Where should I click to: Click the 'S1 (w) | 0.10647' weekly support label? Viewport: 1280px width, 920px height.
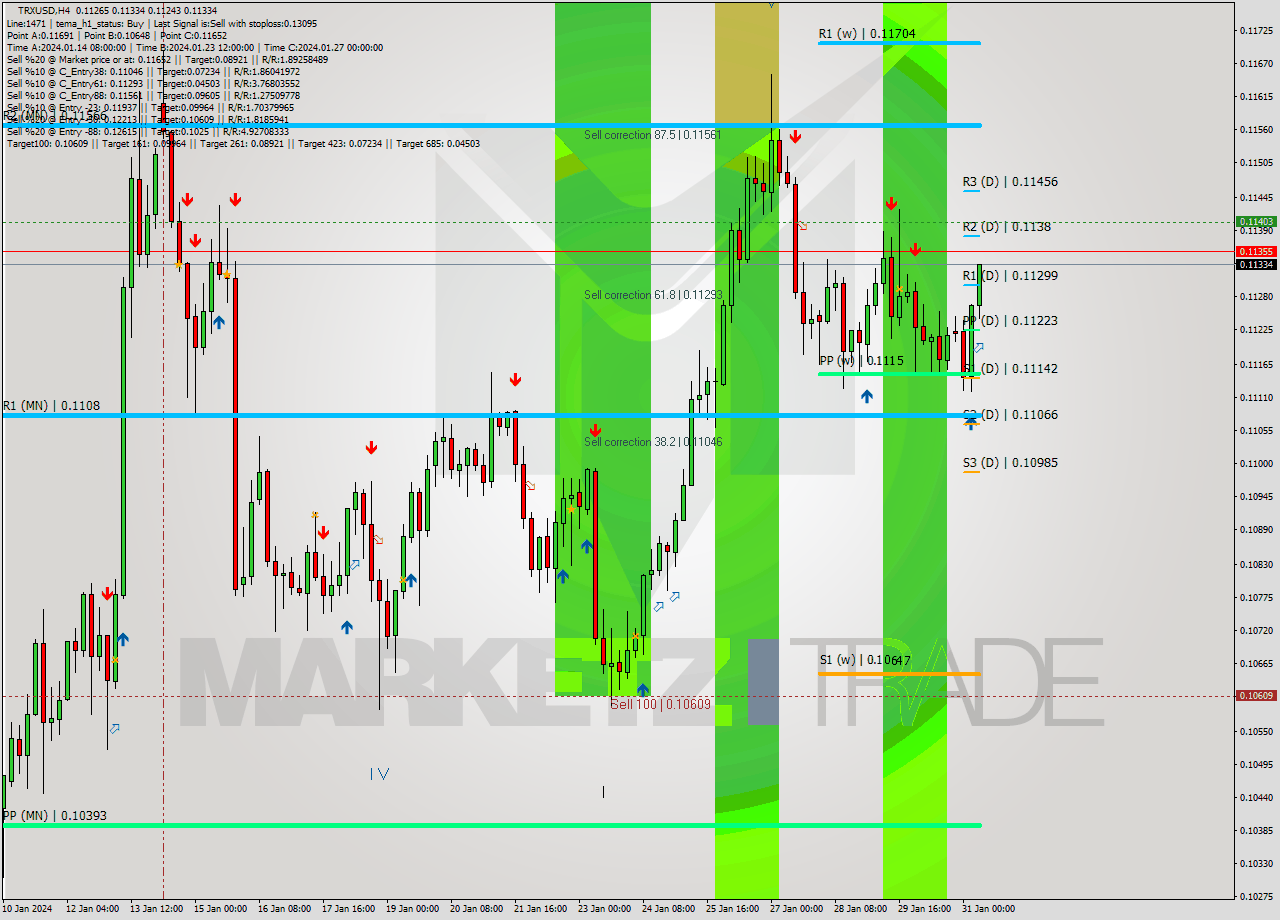tap(865, 660)
